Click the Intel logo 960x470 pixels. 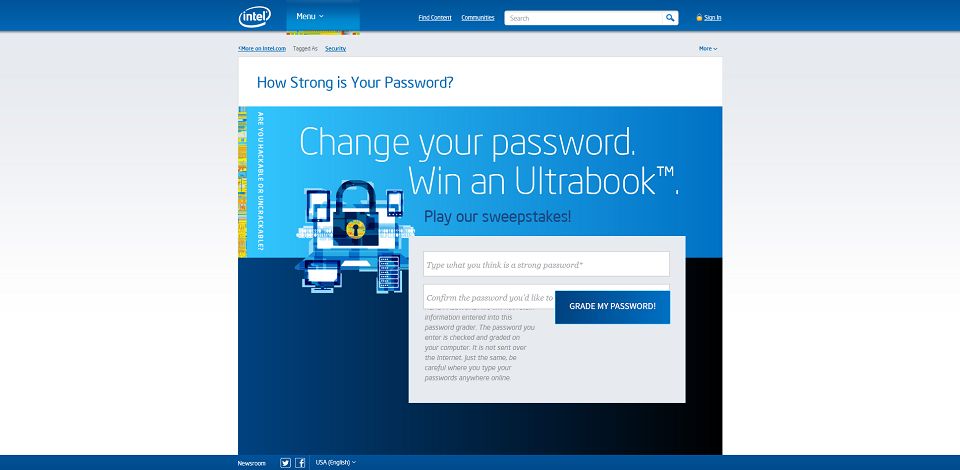pos(254,17)
